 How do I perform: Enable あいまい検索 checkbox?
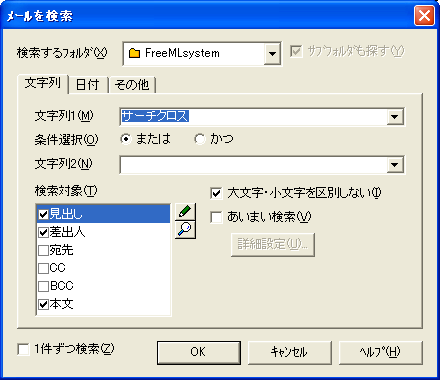216,218
